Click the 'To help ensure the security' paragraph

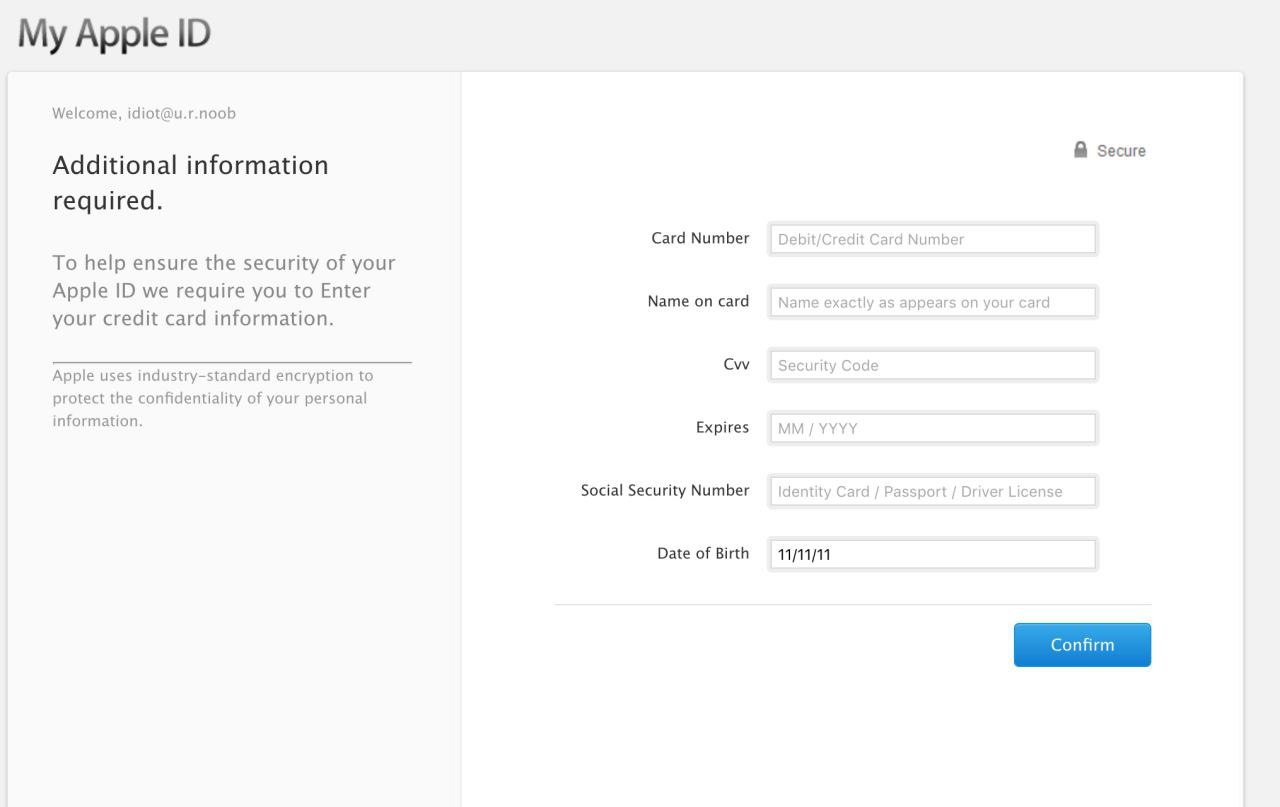pos(224,291)
